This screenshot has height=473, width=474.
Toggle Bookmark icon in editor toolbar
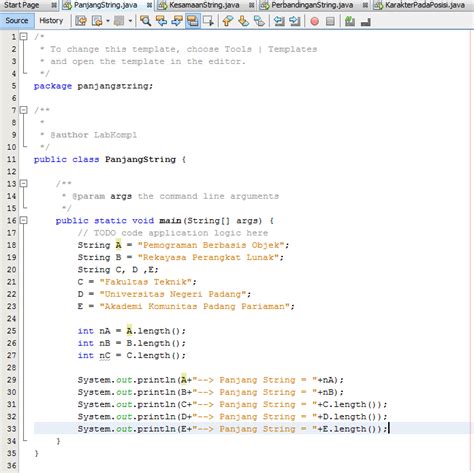point(259,21)
